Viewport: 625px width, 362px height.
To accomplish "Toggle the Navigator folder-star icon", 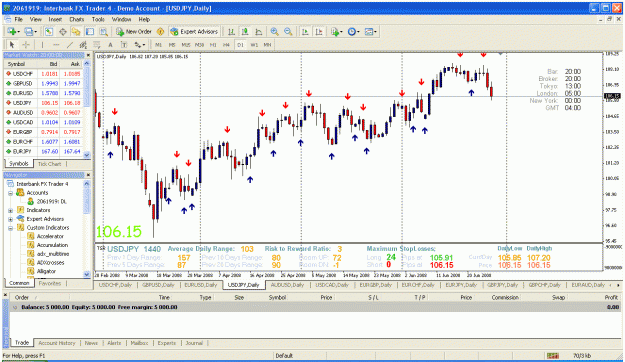I will (76, 31).
